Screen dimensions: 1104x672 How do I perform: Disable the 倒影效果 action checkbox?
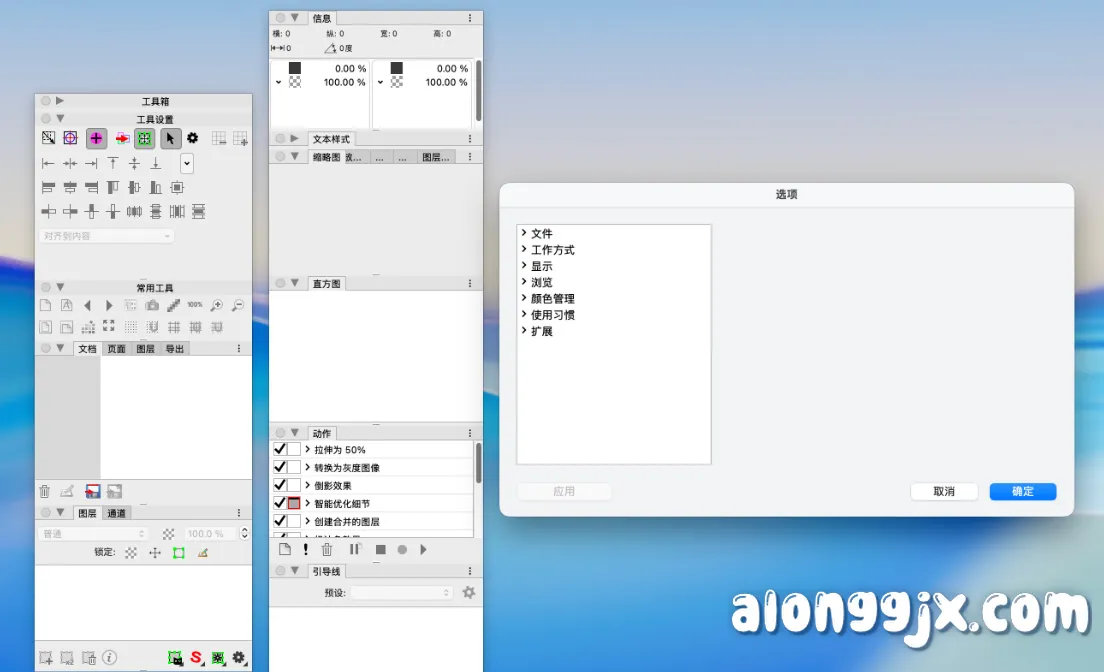click(x=280, y=484)
